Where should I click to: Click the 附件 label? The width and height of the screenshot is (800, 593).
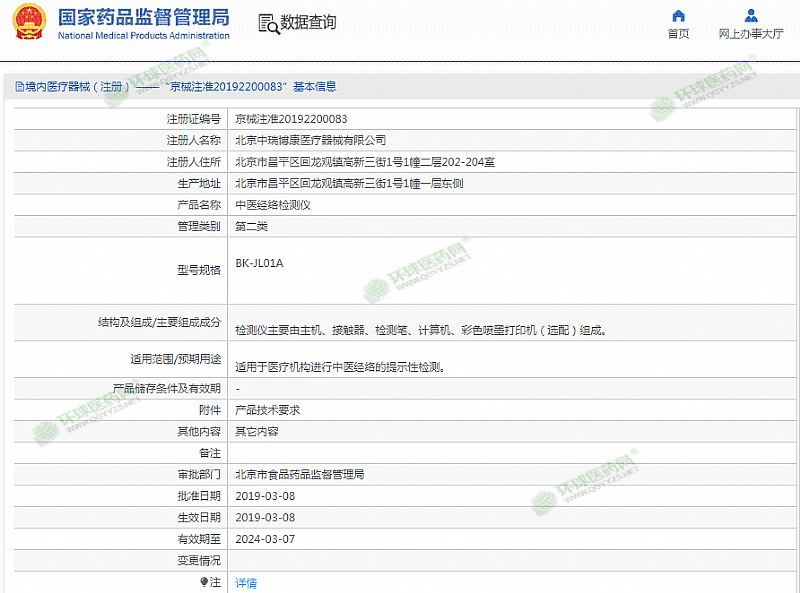click(x=210, y=410)
